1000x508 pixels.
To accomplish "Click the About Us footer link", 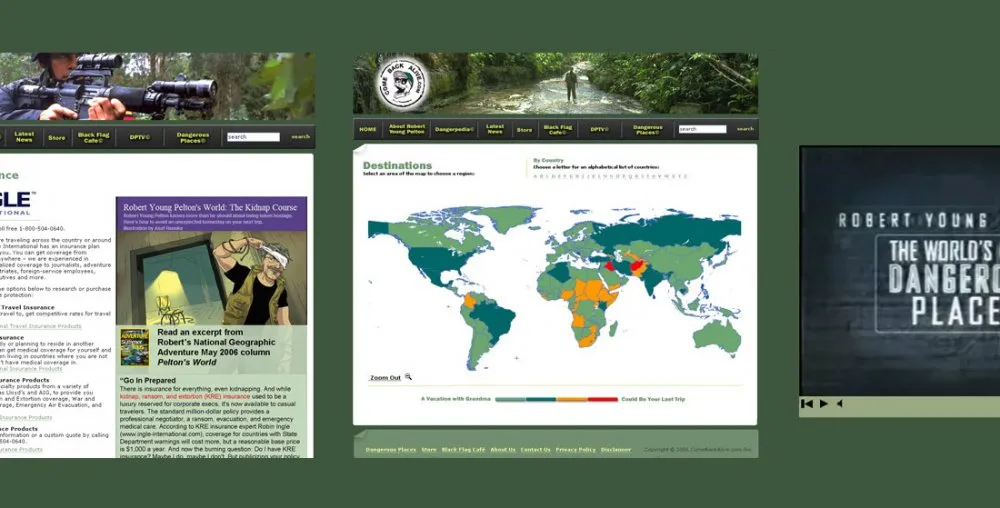I will coord(503,450).
